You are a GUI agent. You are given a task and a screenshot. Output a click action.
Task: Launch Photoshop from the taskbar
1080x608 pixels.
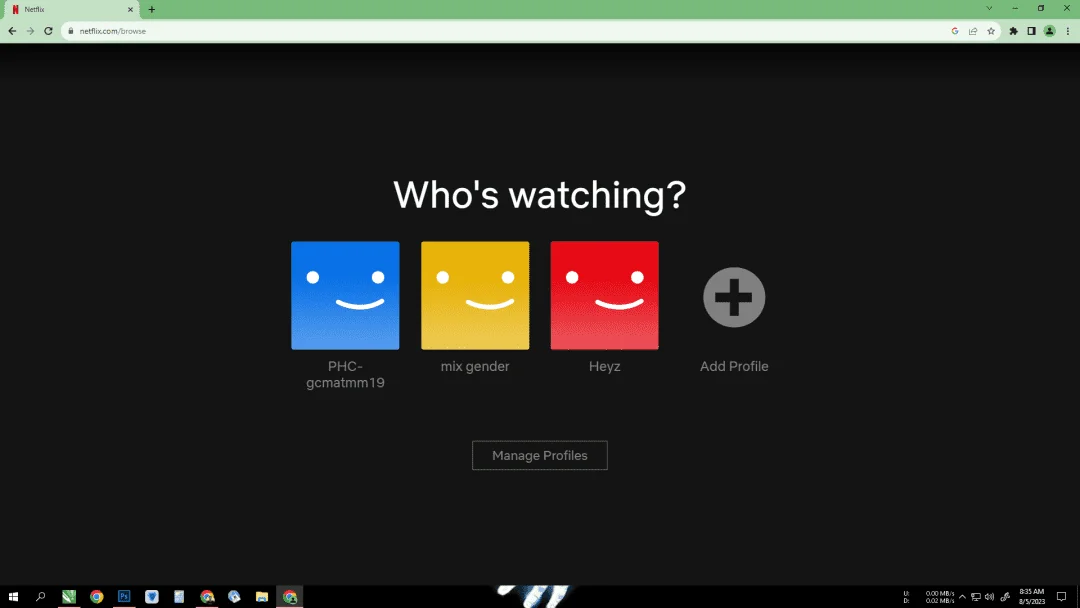click(124, 596)
